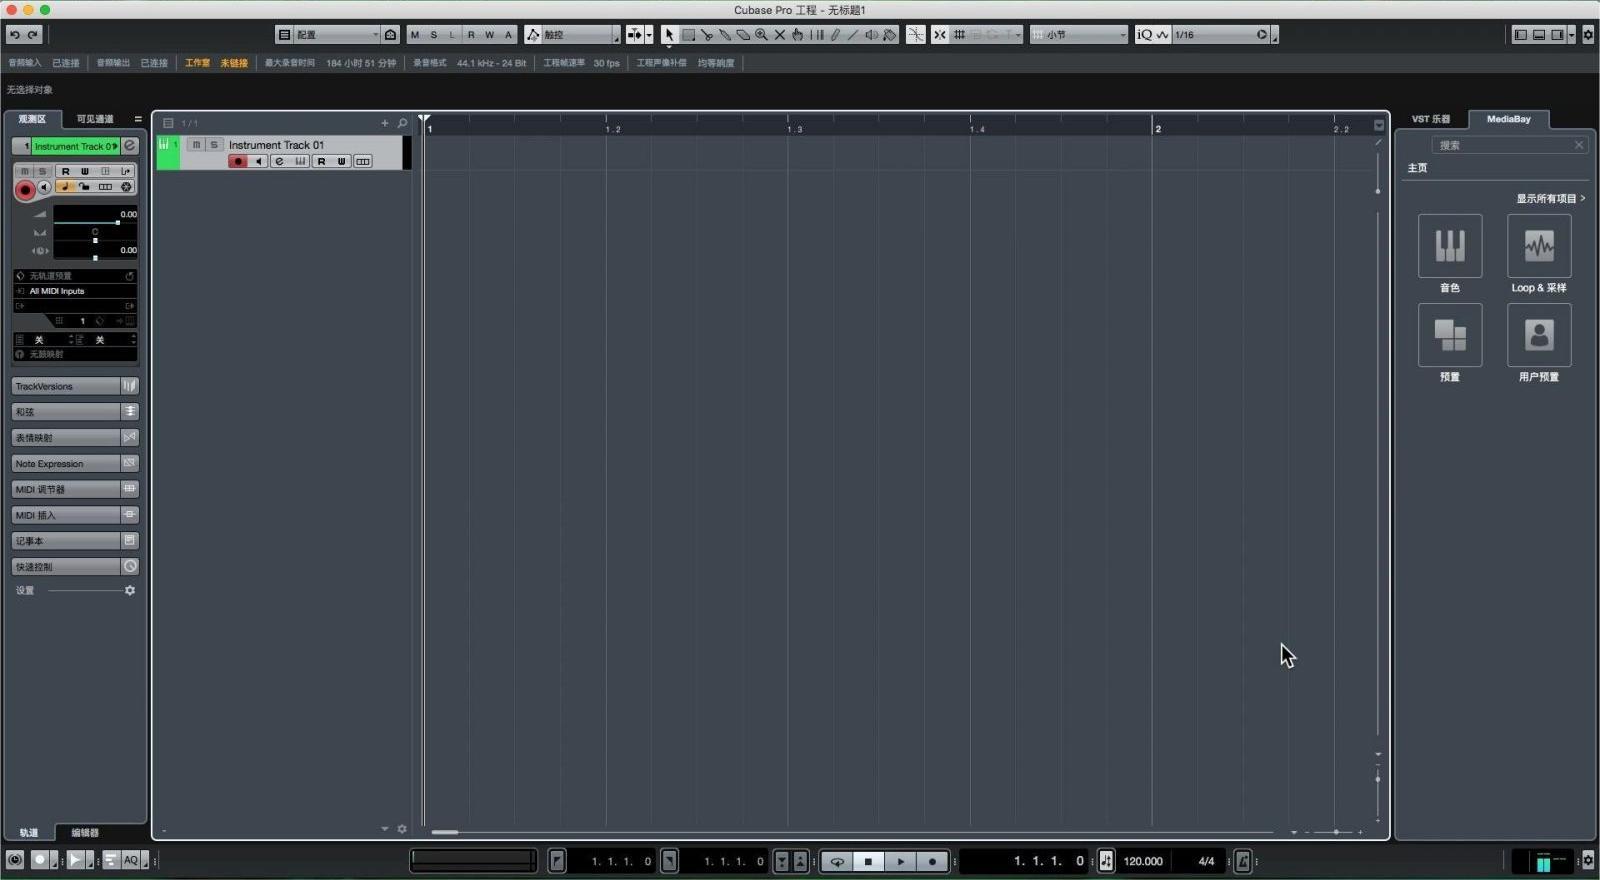The image size is (1600, 880).
Task: Open the 预置 presets tile
Action: coord(1450,335)
